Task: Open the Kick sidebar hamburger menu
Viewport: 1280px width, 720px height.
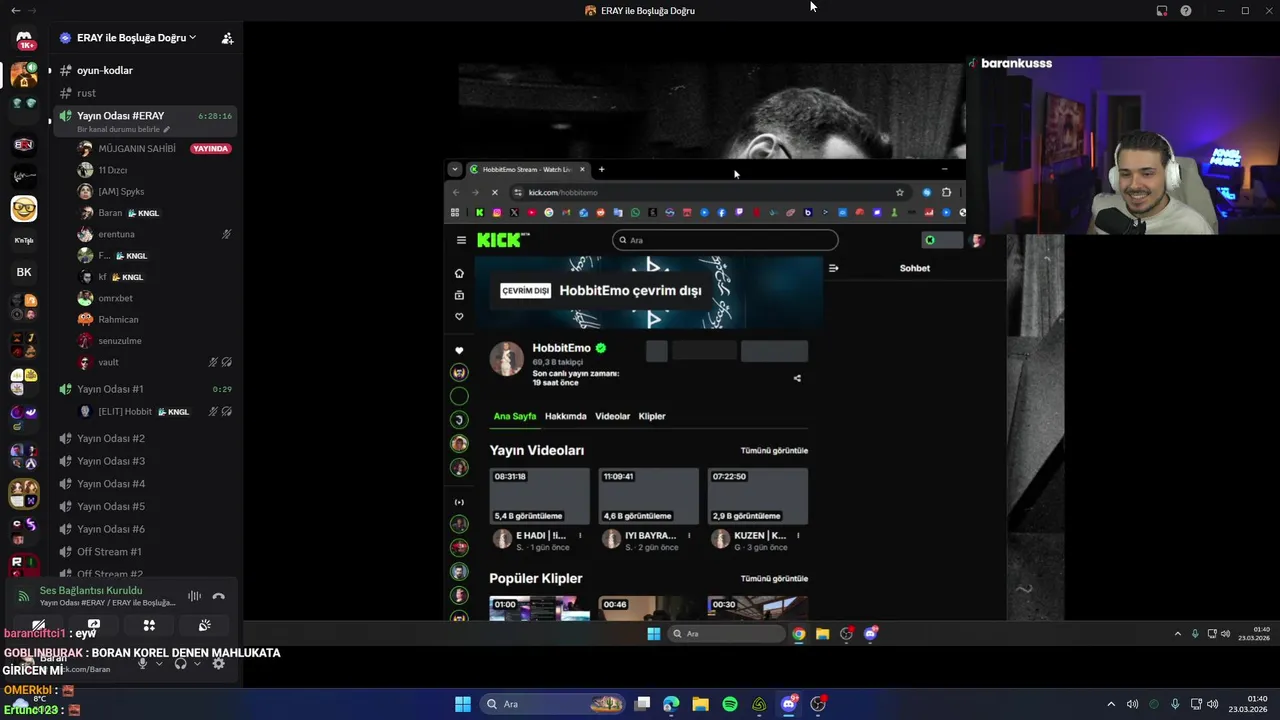Action: pos(461,240)
